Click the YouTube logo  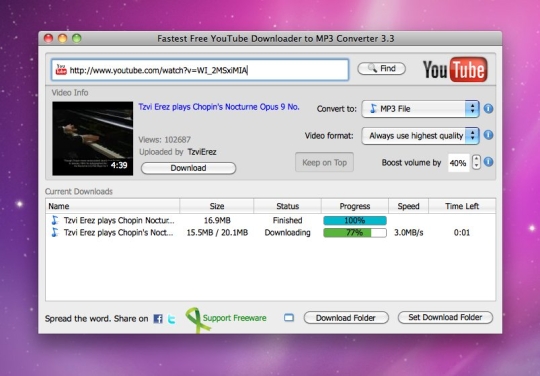point(455,69)
